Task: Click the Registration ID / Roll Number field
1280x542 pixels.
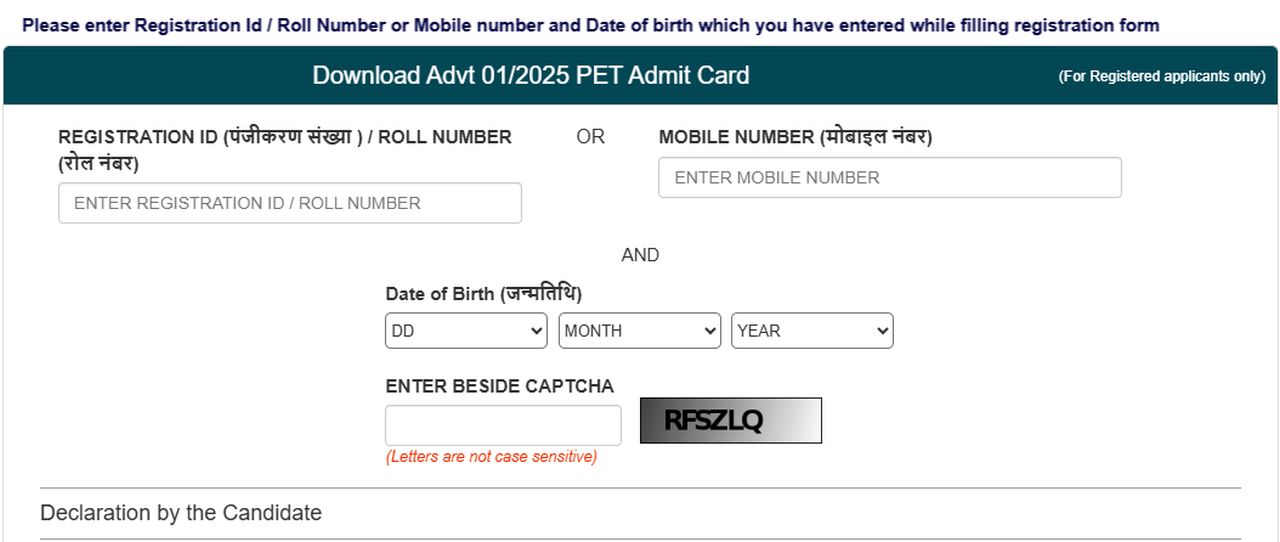Action: point(290,203)
